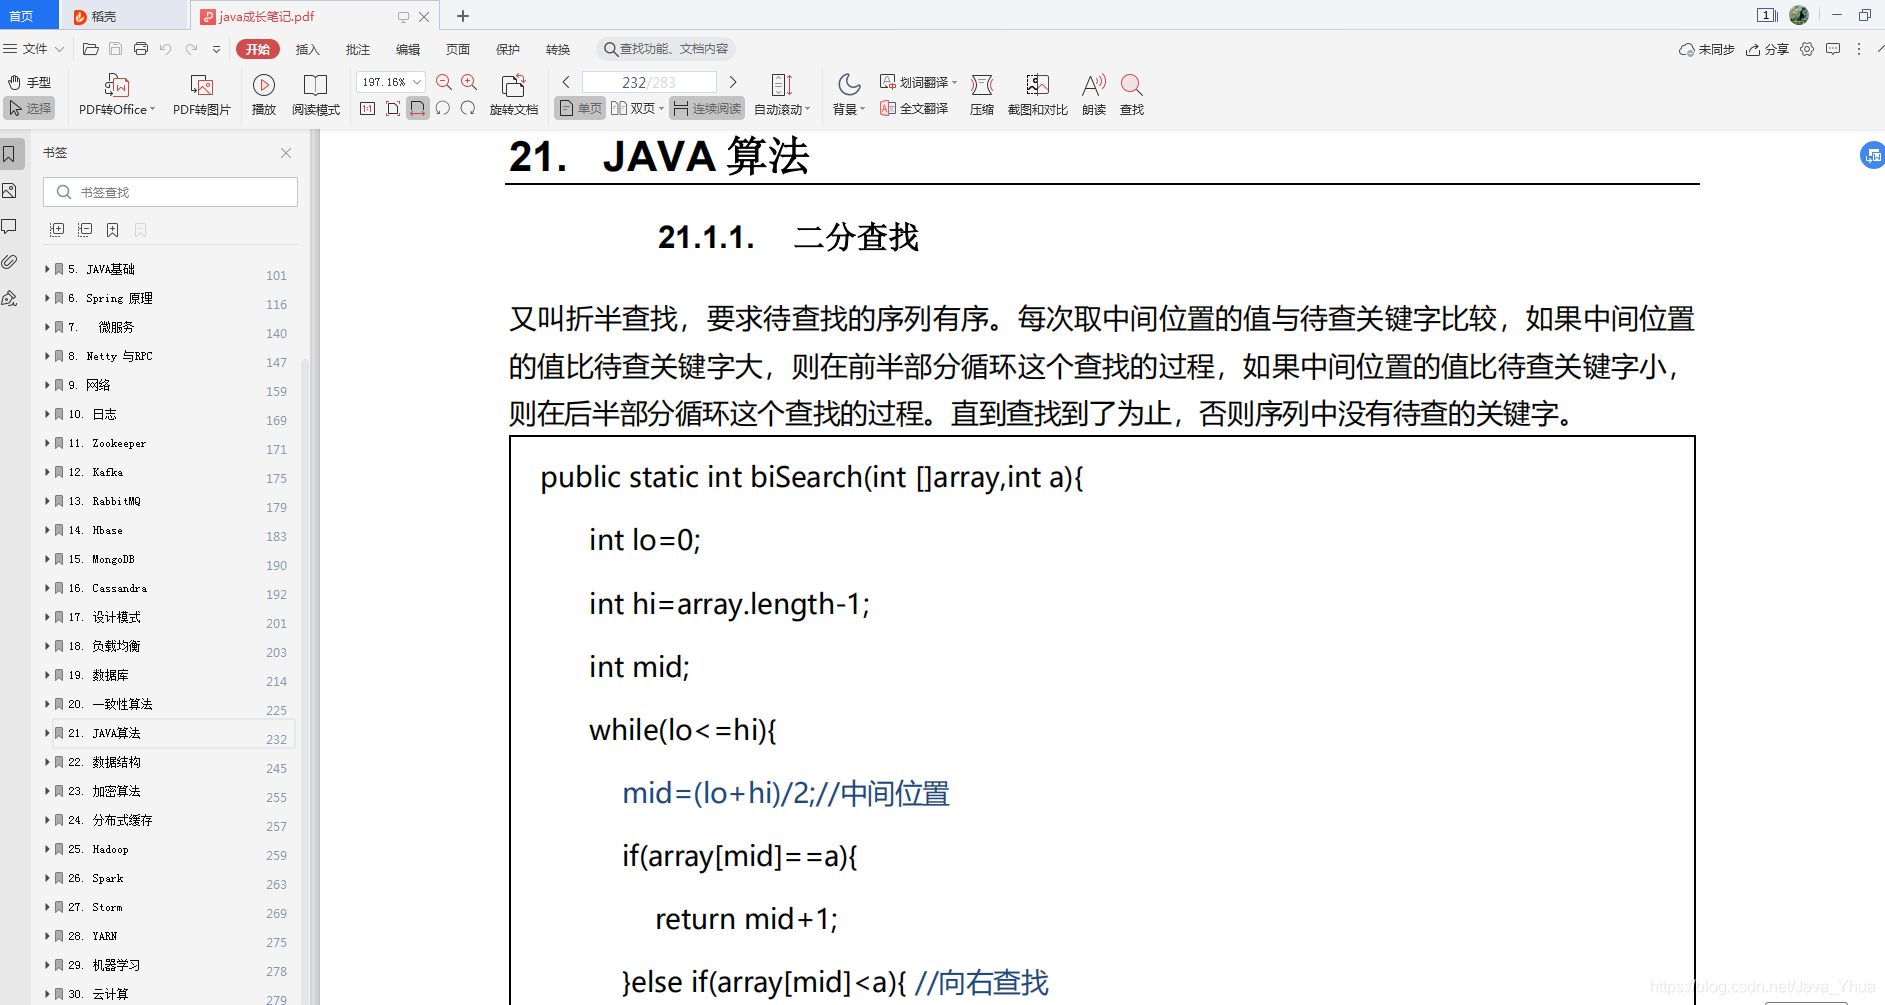Screen dimensions: 1885x1005
Task: Expand the 5. JAVA基础 bookmark
Action: [47, 269]
